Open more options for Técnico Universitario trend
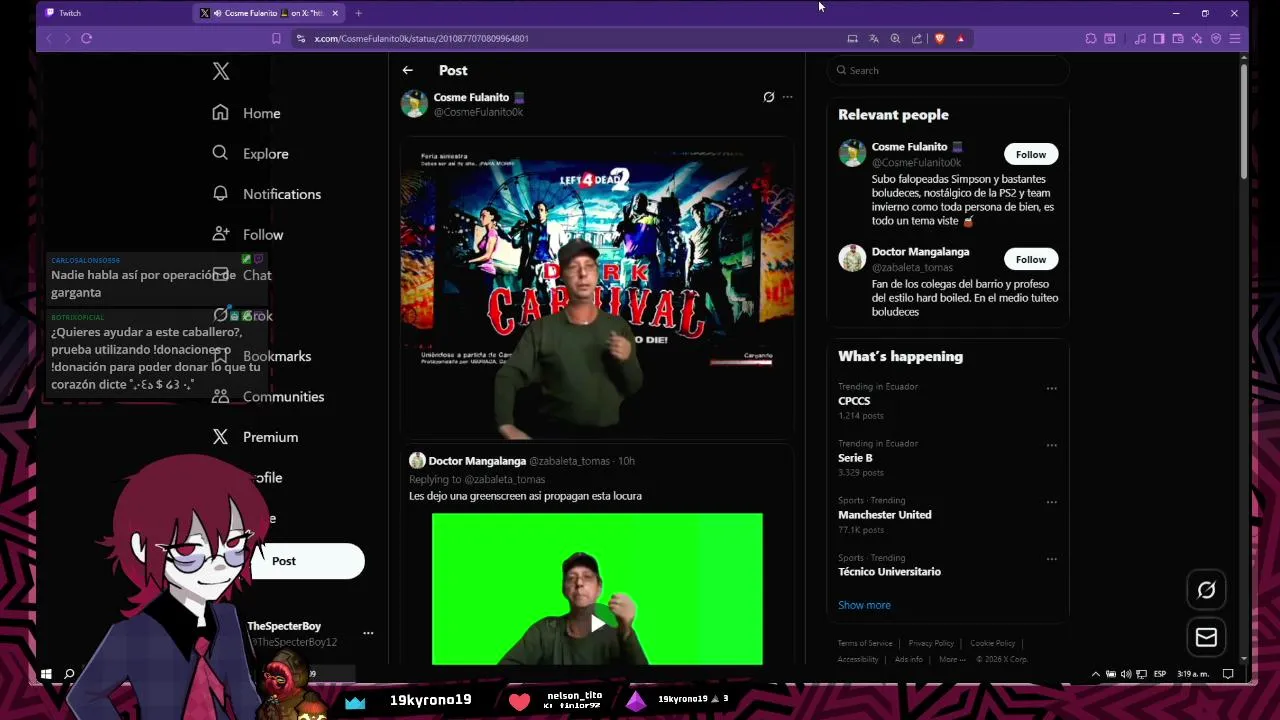1280x720 pixels. point(1051,559)
